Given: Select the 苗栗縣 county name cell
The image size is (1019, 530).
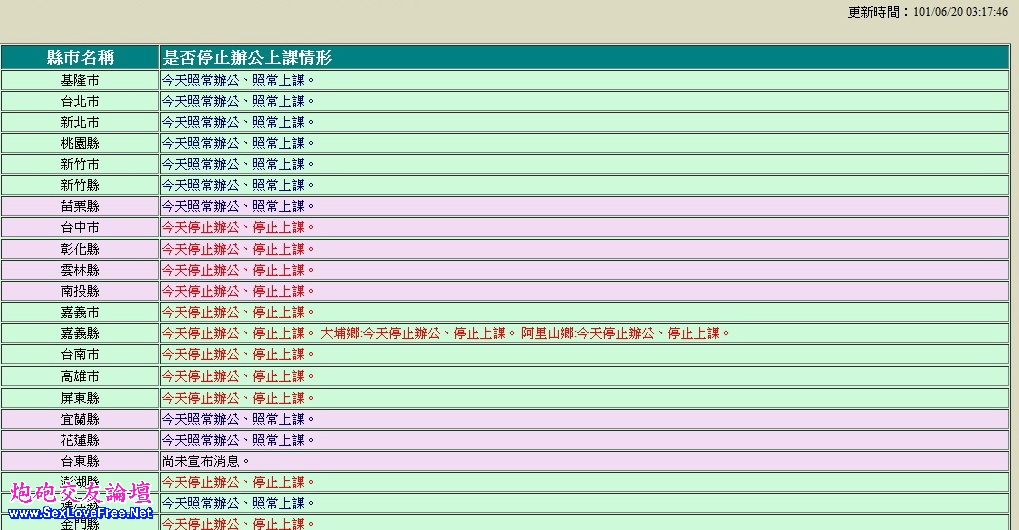Looking at the screenshot, I should 80,206.
